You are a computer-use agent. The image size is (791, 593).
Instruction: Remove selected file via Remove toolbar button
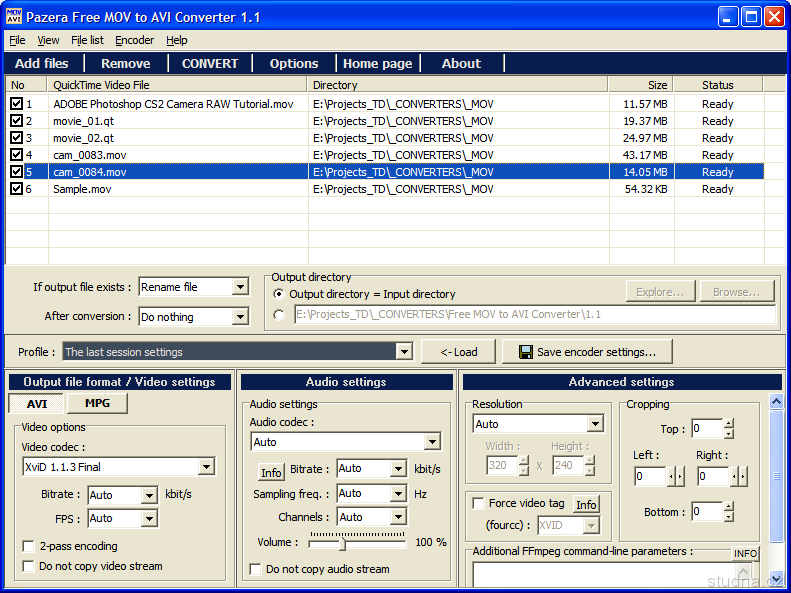point(126,63)
